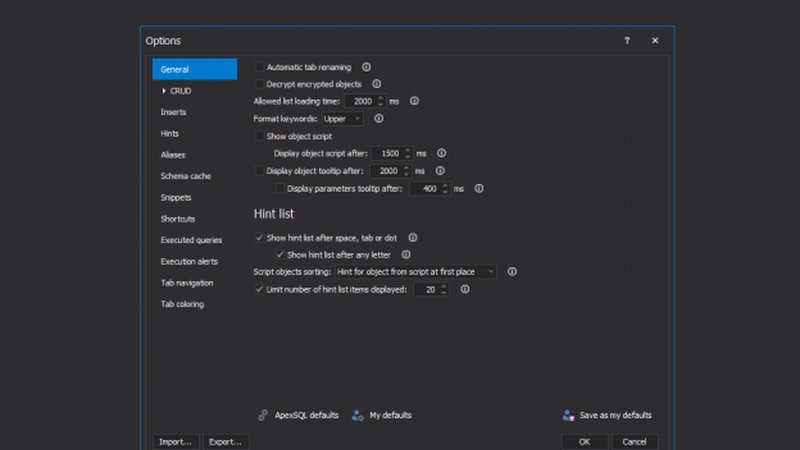Toggle Display object tooltip after checkbox
The width and height of the screenshot is (800, 450).
click(259, 171)
